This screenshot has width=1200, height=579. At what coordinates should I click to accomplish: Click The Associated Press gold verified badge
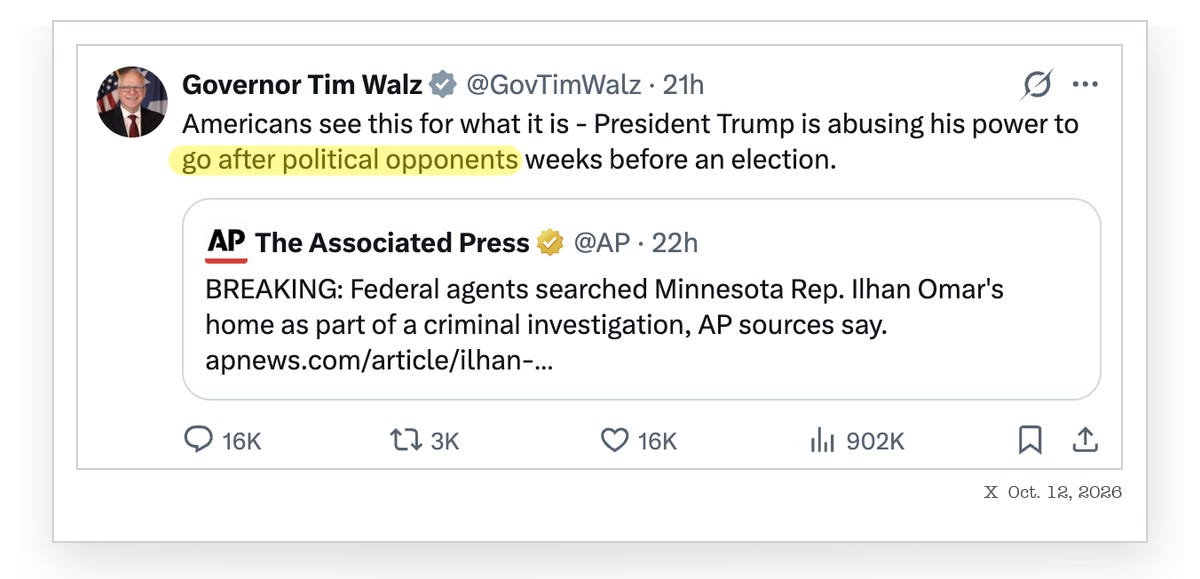click(550, 242)
